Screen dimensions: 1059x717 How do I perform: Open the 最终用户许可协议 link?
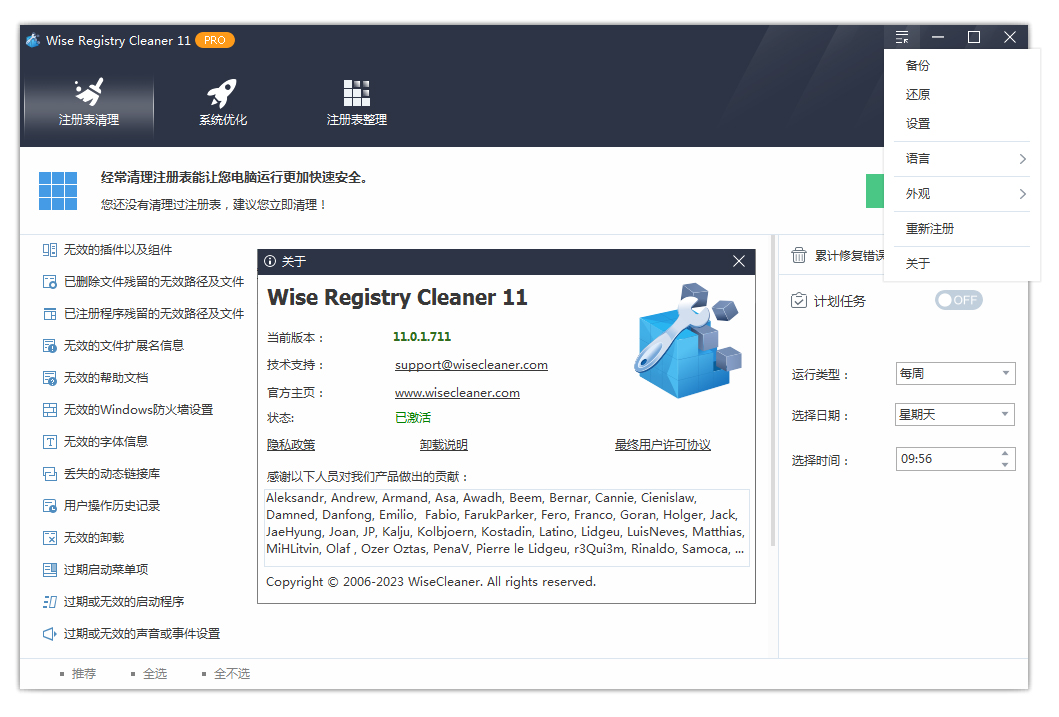663,445
